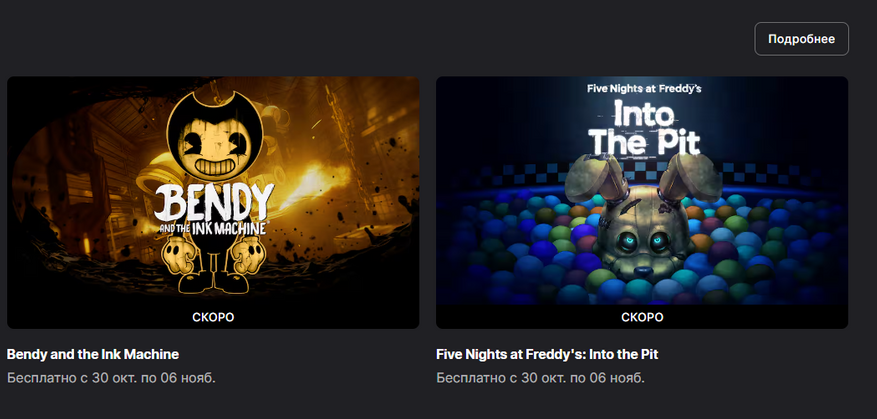
Task: Click the rabbit animatronic's right ear
Action: click(x=691, y=177)
